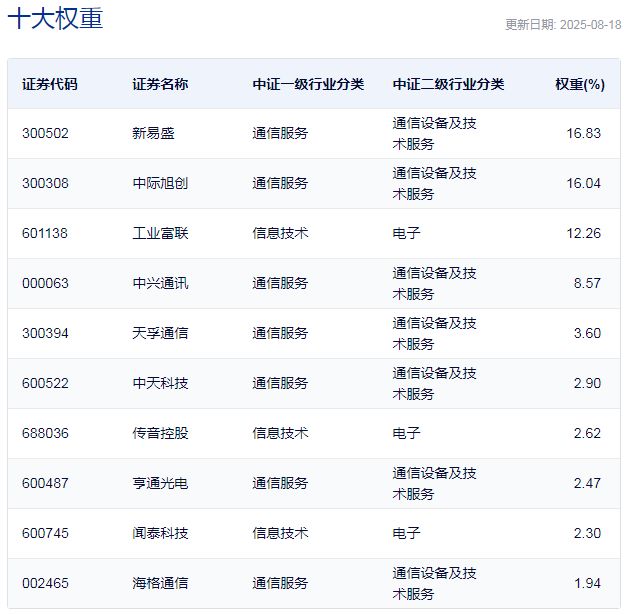Select security code 300394
The height and width of the screenshot is (615, 624).
(x=45, y=333)
